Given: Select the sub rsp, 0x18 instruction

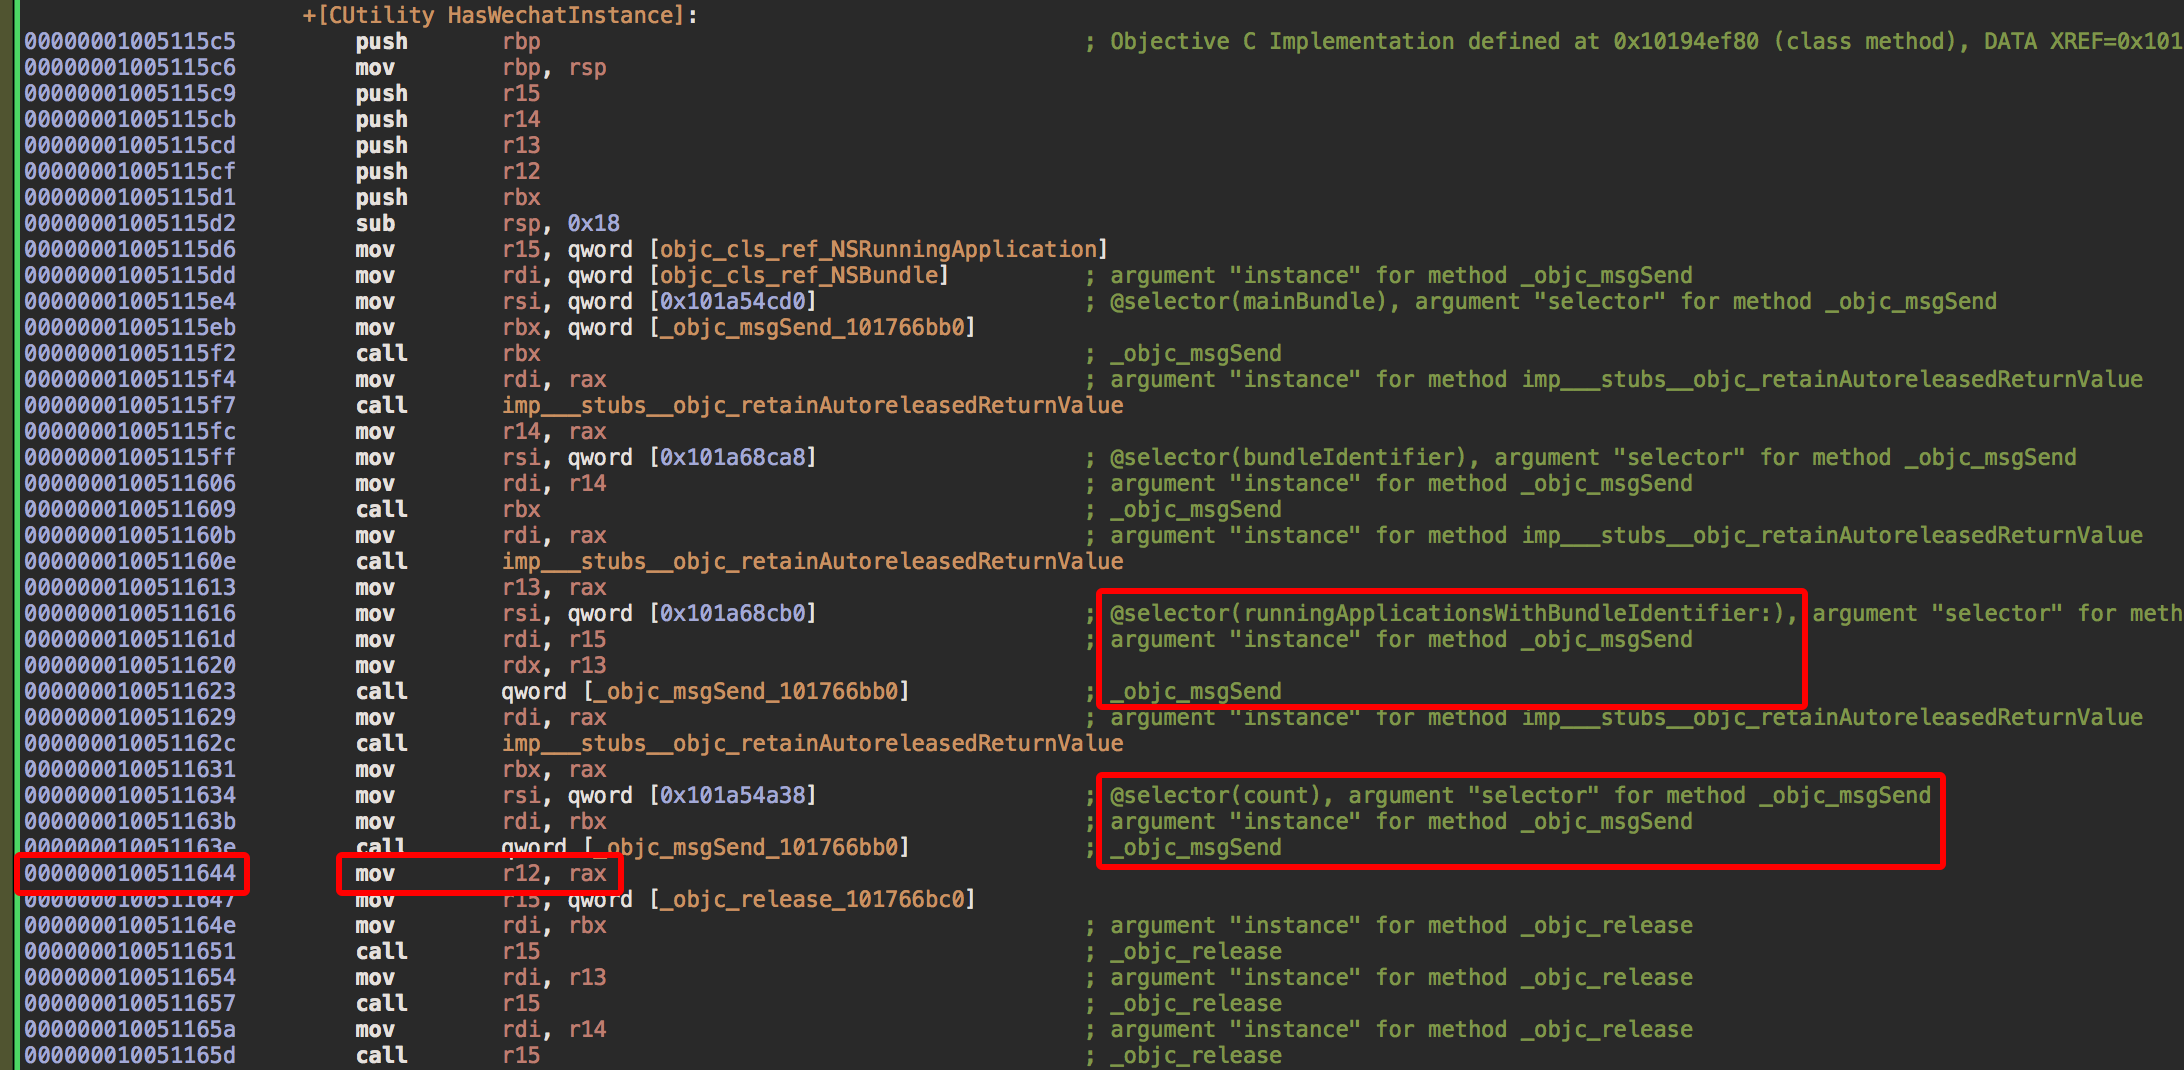Looking at the screenshot, I should (487, 223).
